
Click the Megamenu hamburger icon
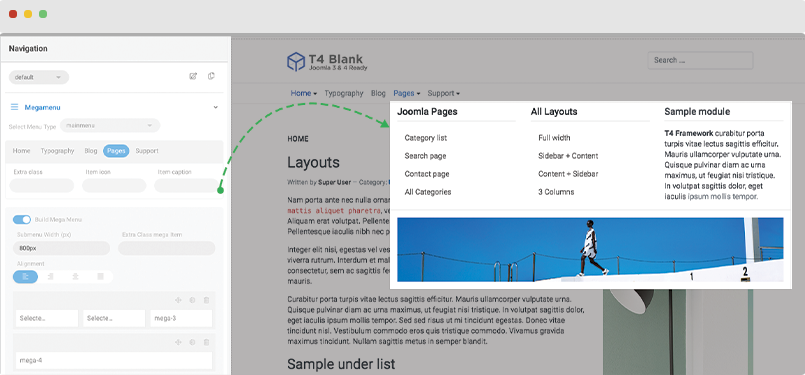14,107
